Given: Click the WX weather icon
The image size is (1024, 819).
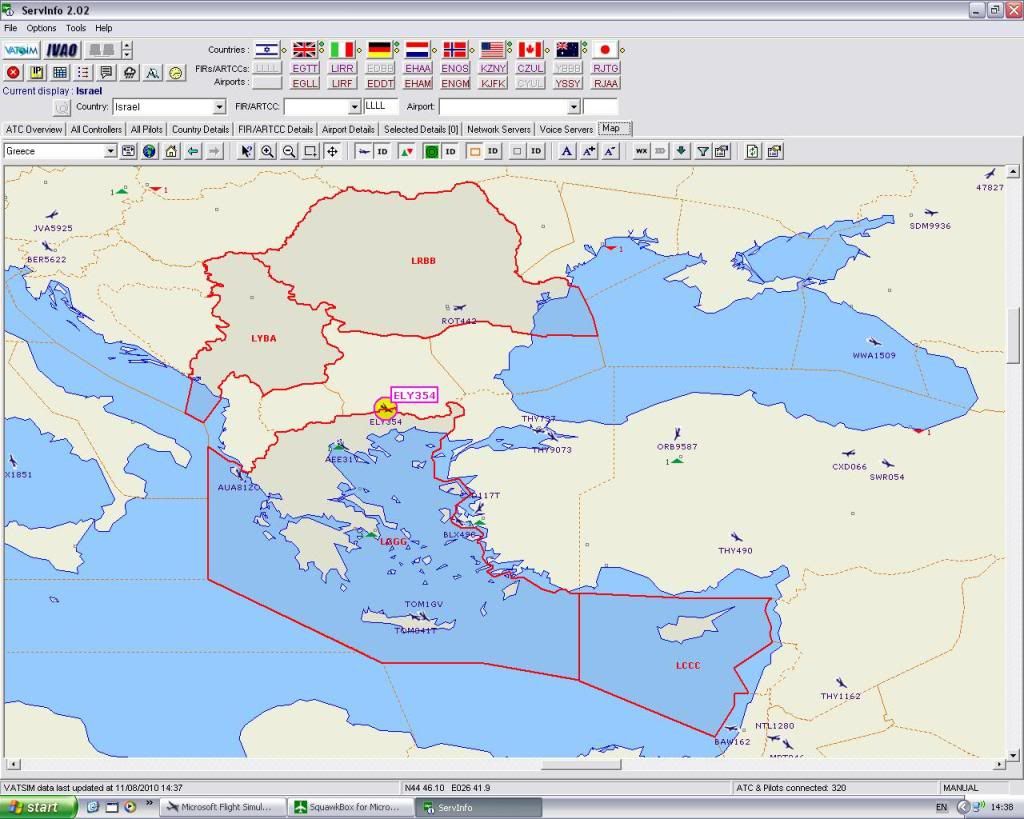Looking at the screenshot, I should (641, 151).
